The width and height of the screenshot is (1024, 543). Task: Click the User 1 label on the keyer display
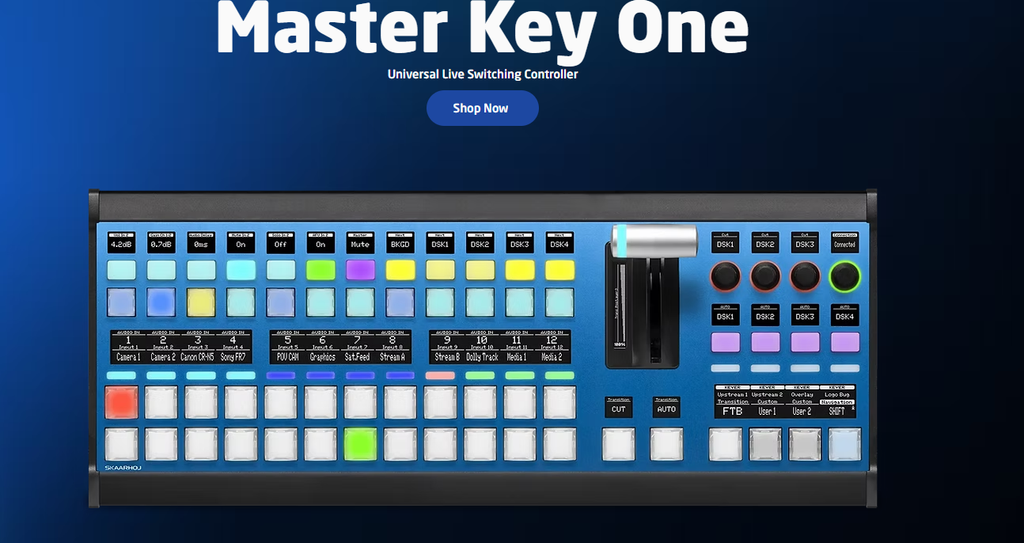(767, 412)
